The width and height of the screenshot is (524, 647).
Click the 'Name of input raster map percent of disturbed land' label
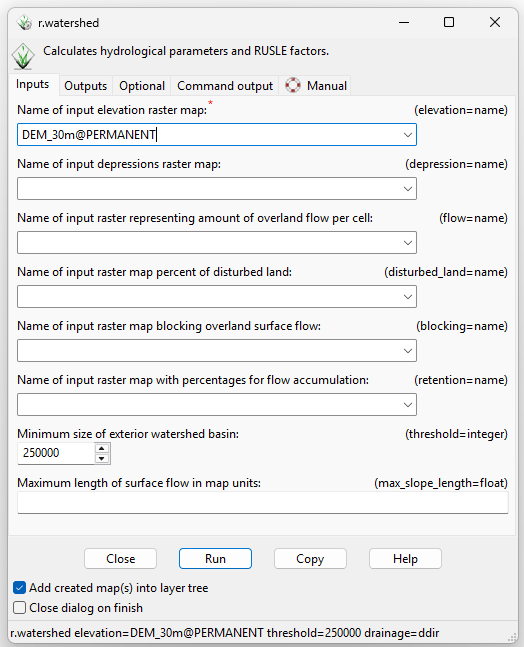pyautogui.click(x=154, y=272)
